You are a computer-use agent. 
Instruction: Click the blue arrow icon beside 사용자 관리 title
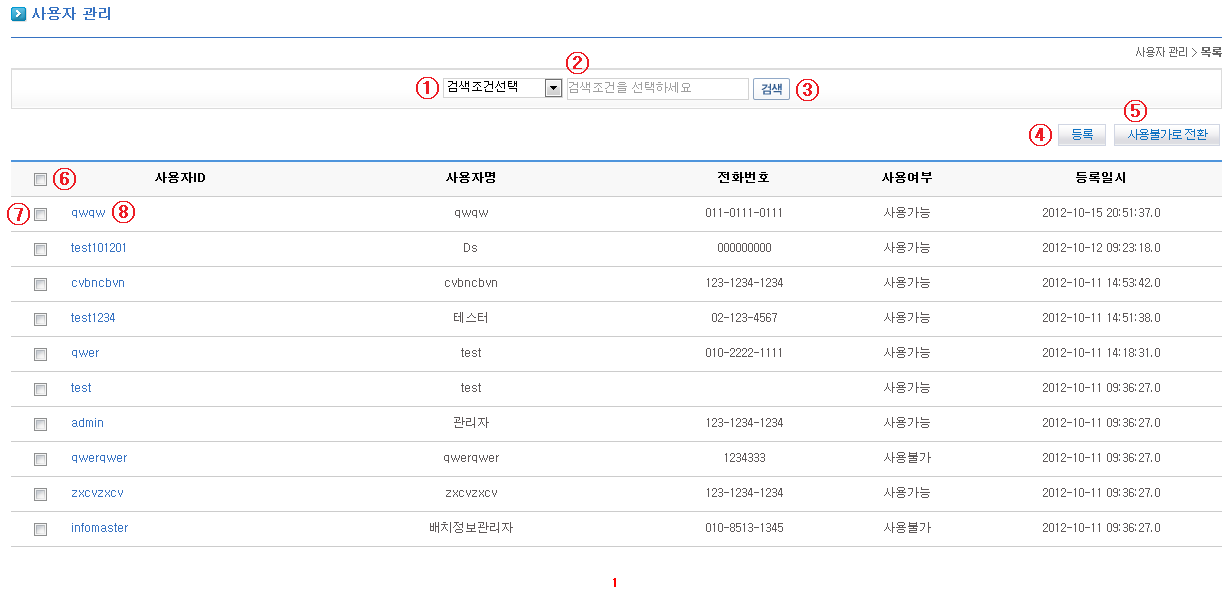(x=18, y=14)
